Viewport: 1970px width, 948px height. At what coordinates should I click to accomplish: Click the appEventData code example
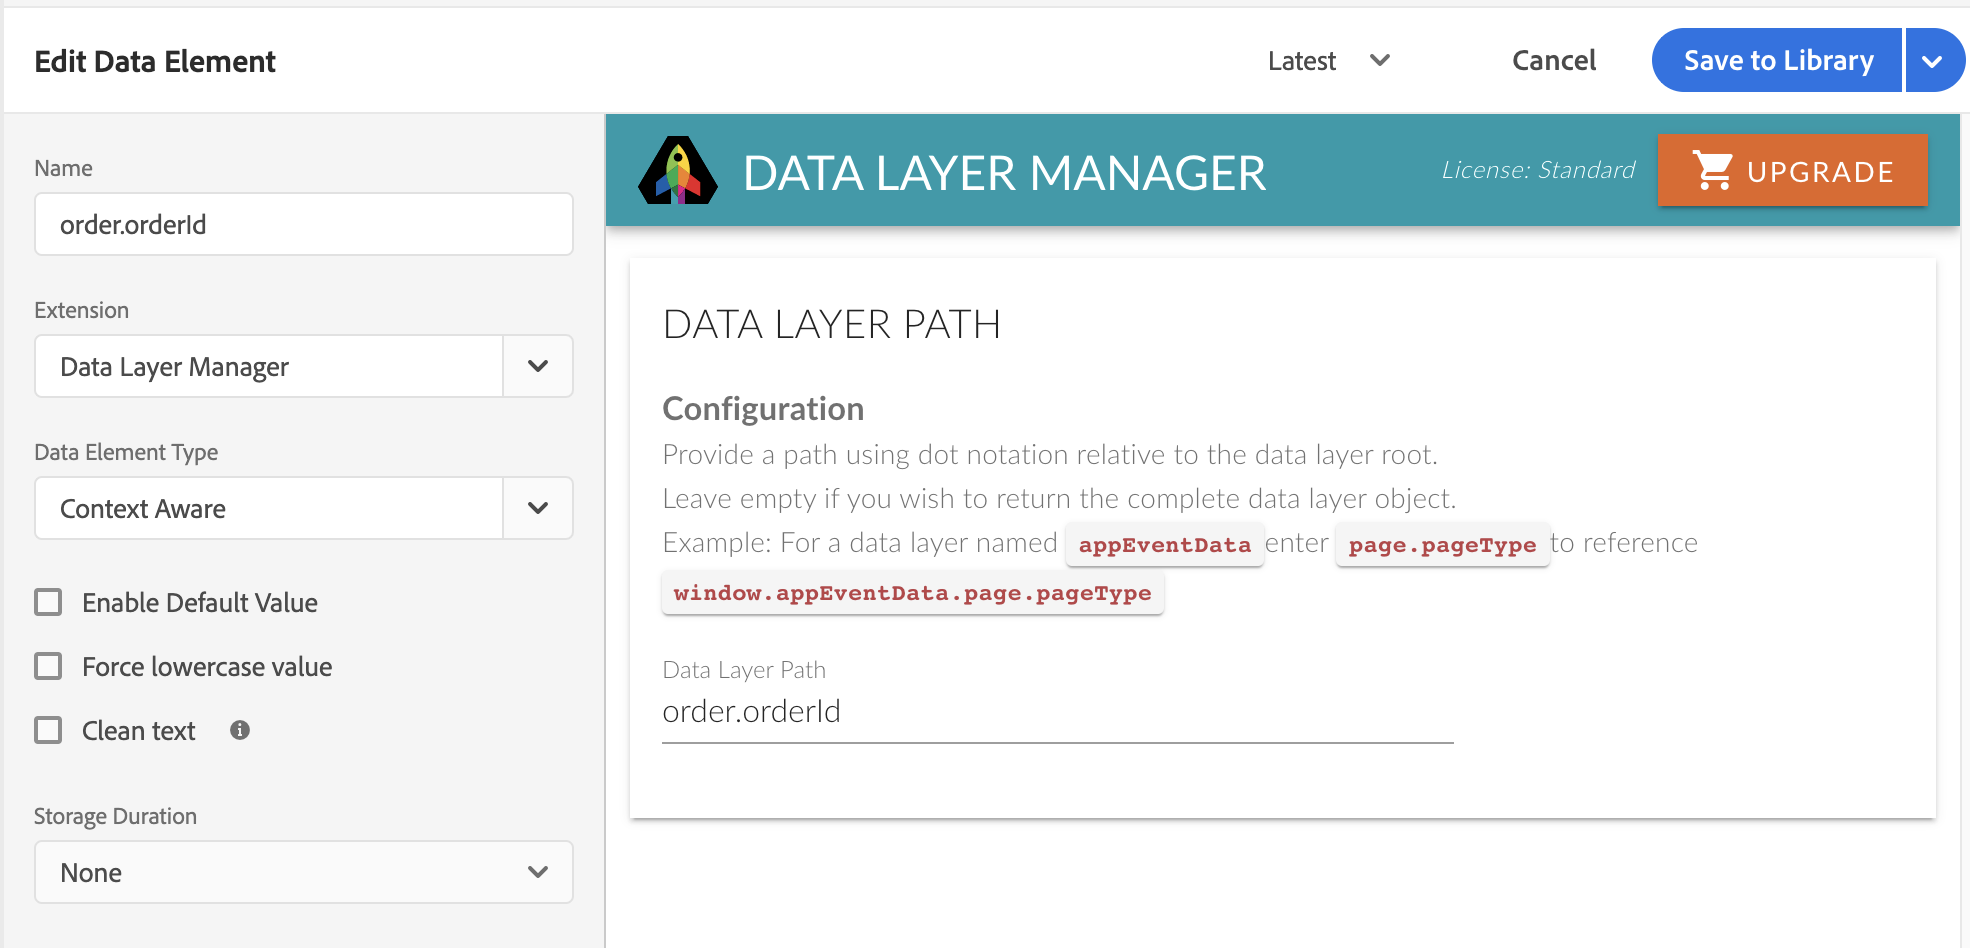tap(1164, 545)
